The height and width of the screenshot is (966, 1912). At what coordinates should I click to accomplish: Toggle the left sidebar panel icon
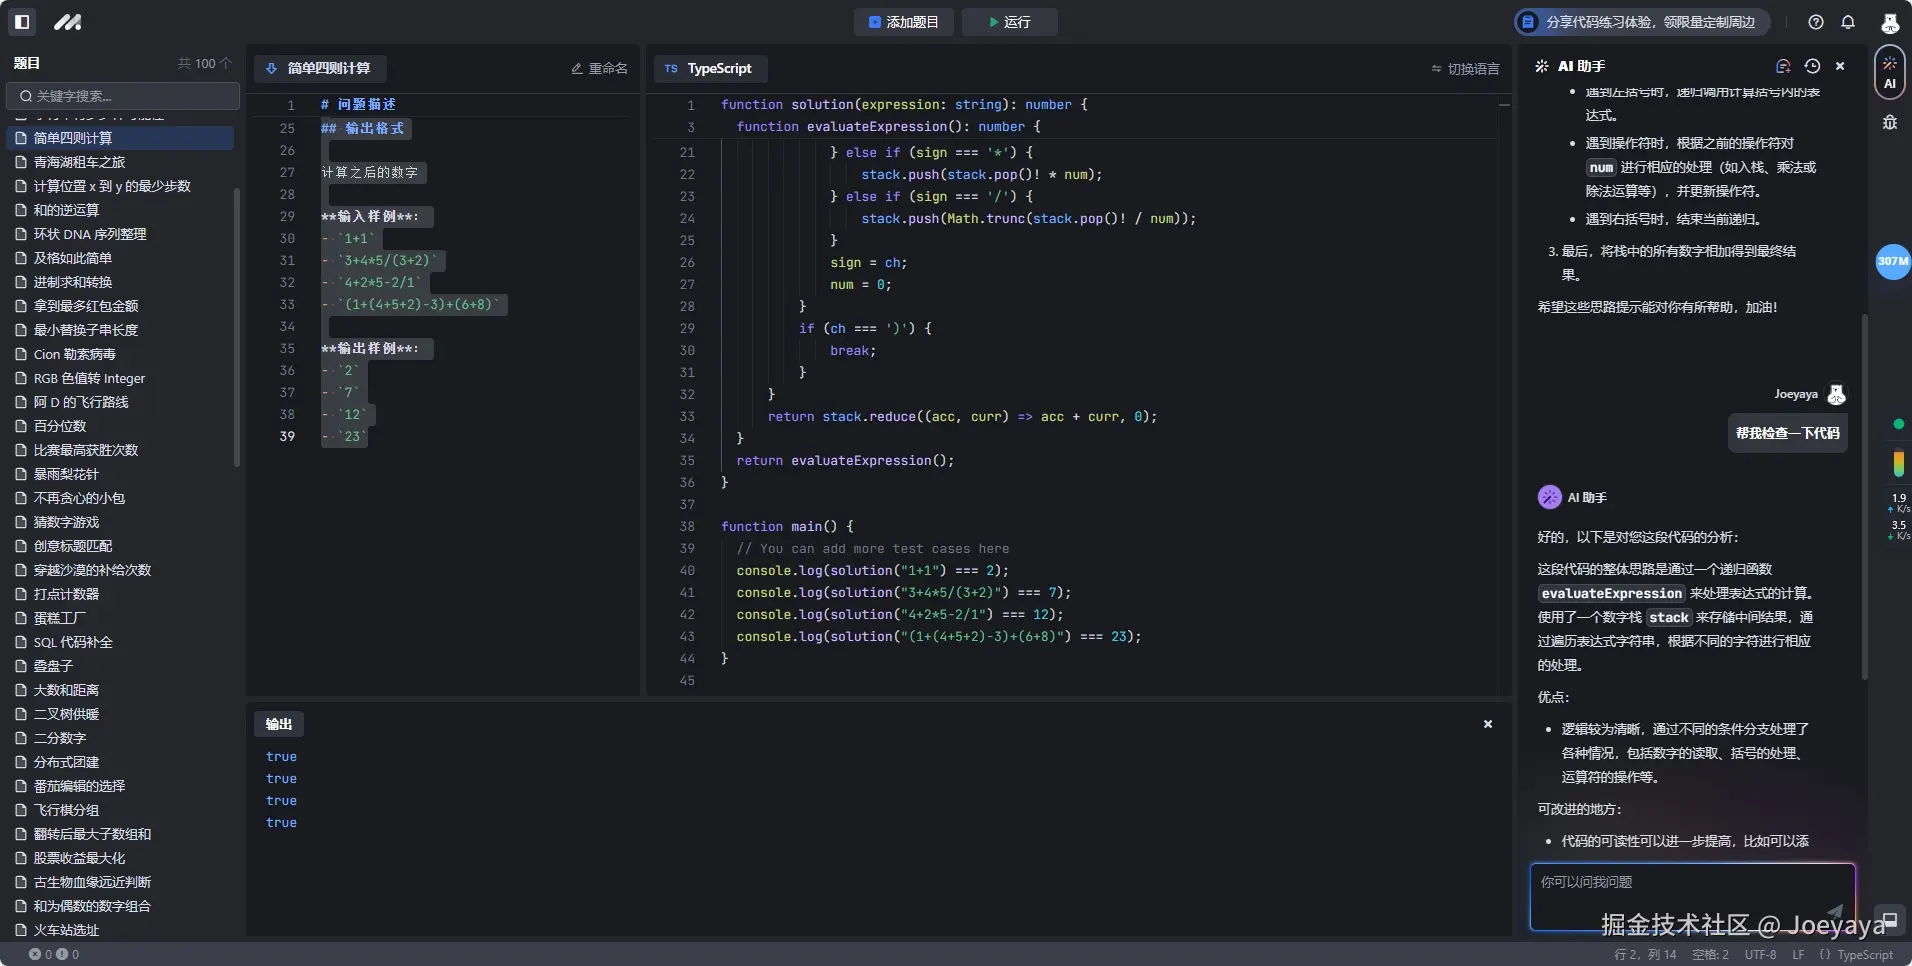point(22,22)
